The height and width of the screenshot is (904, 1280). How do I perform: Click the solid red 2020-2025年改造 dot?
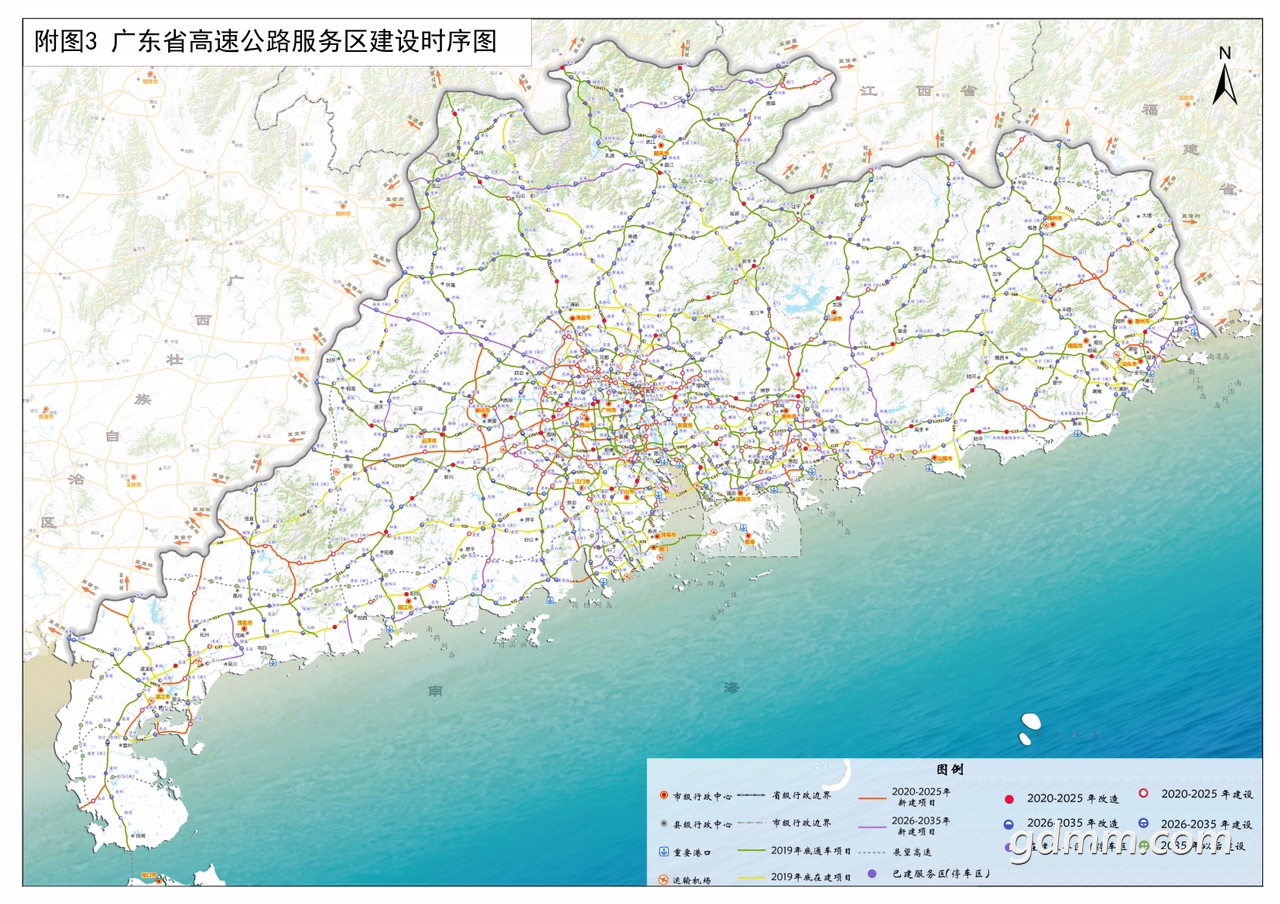click(x=1009, y=799)
